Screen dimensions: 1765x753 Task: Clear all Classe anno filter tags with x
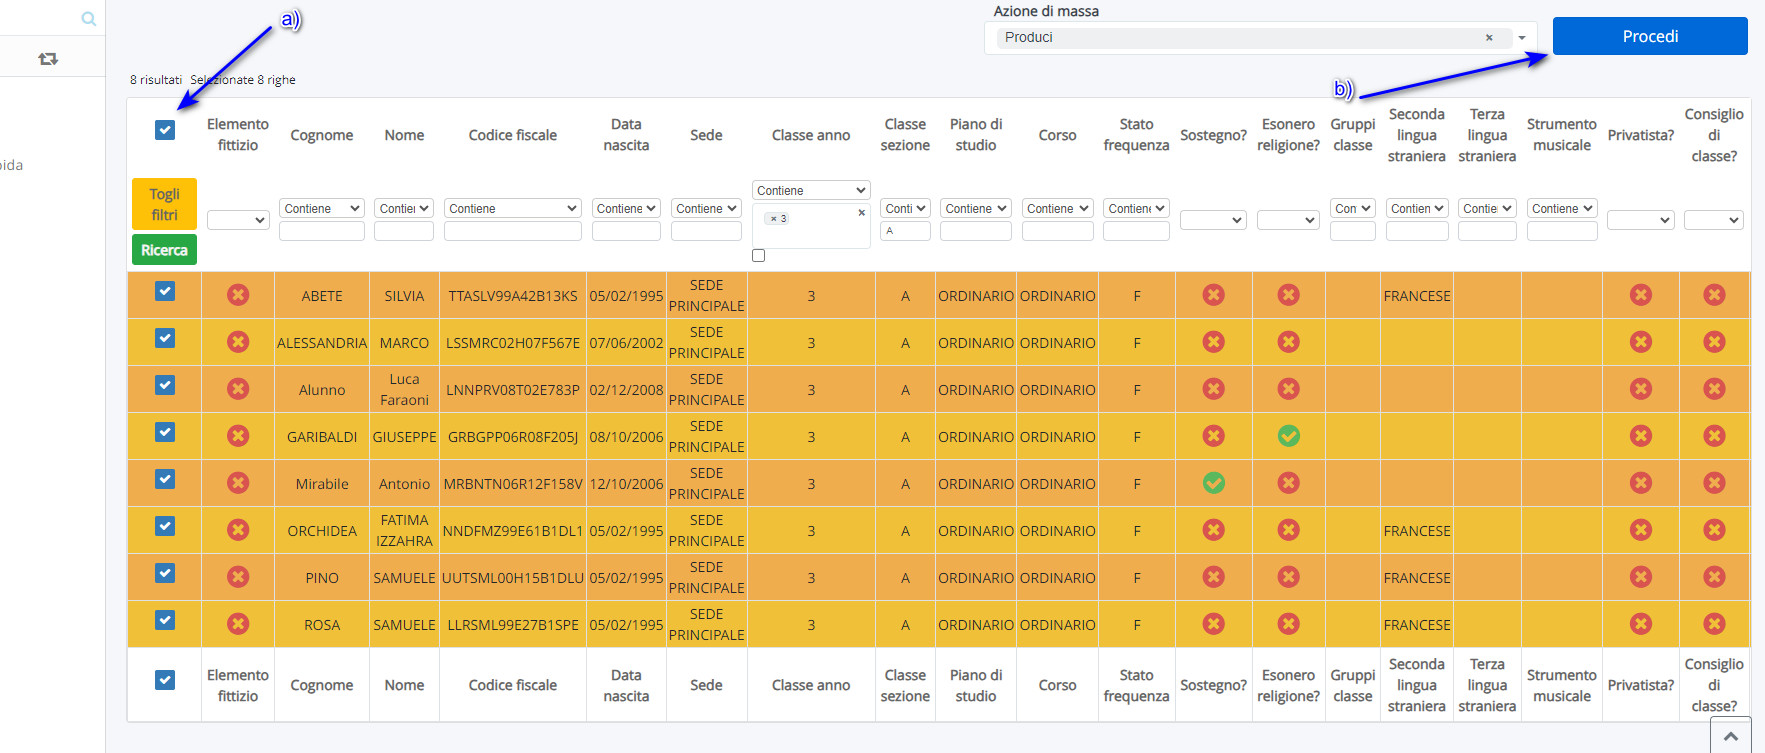(862, 212)
